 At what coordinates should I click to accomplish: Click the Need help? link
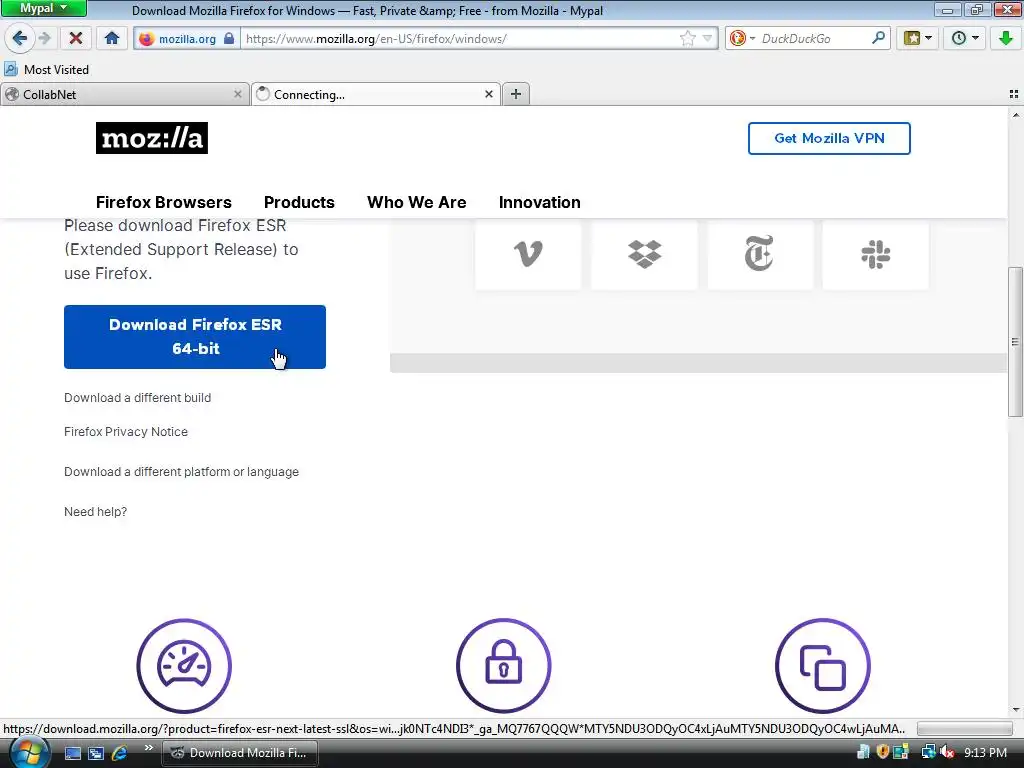click(x=95, y=511)
